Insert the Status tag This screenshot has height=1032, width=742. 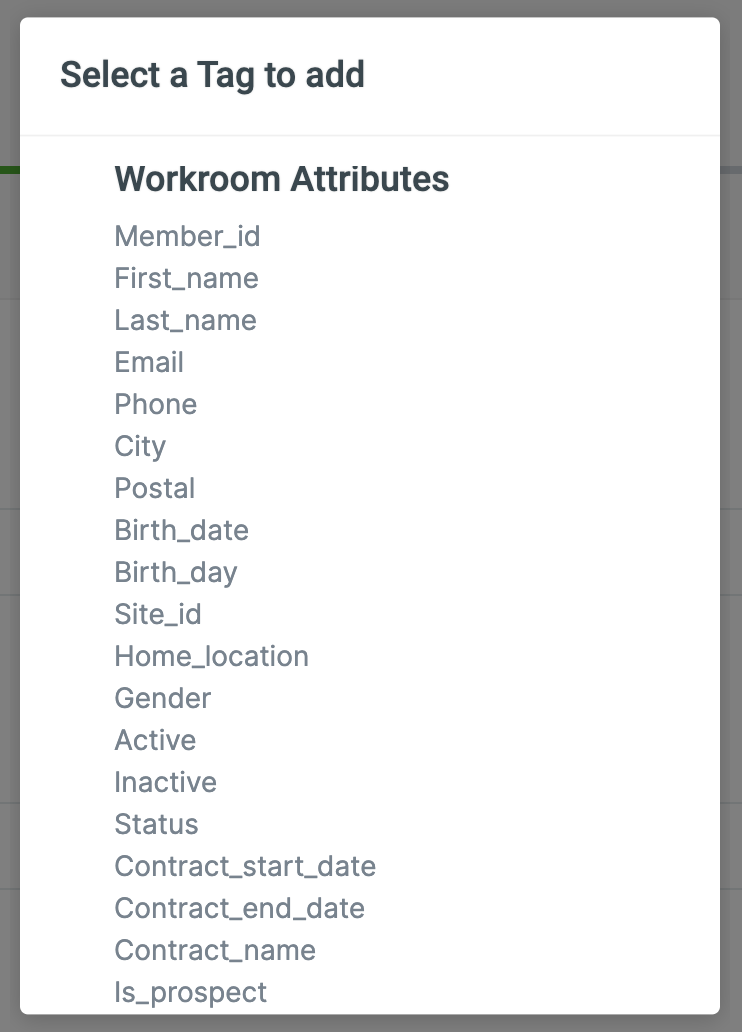coord(156,824)
